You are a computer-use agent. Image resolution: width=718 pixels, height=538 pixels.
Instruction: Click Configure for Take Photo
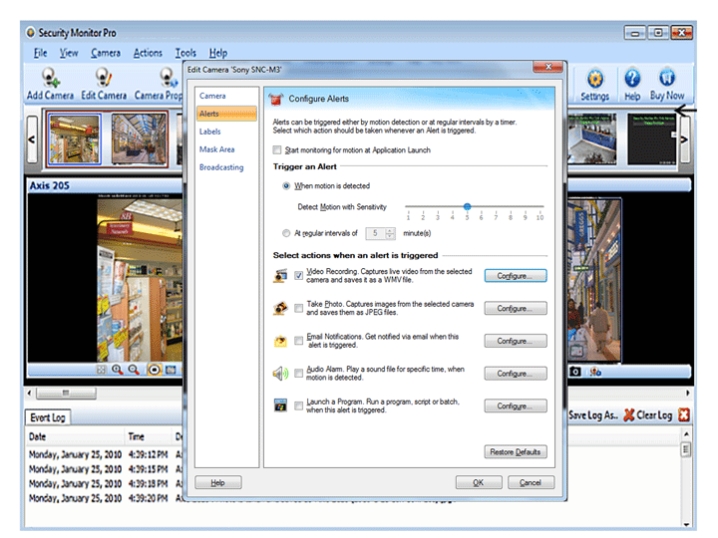click(515, 309)
